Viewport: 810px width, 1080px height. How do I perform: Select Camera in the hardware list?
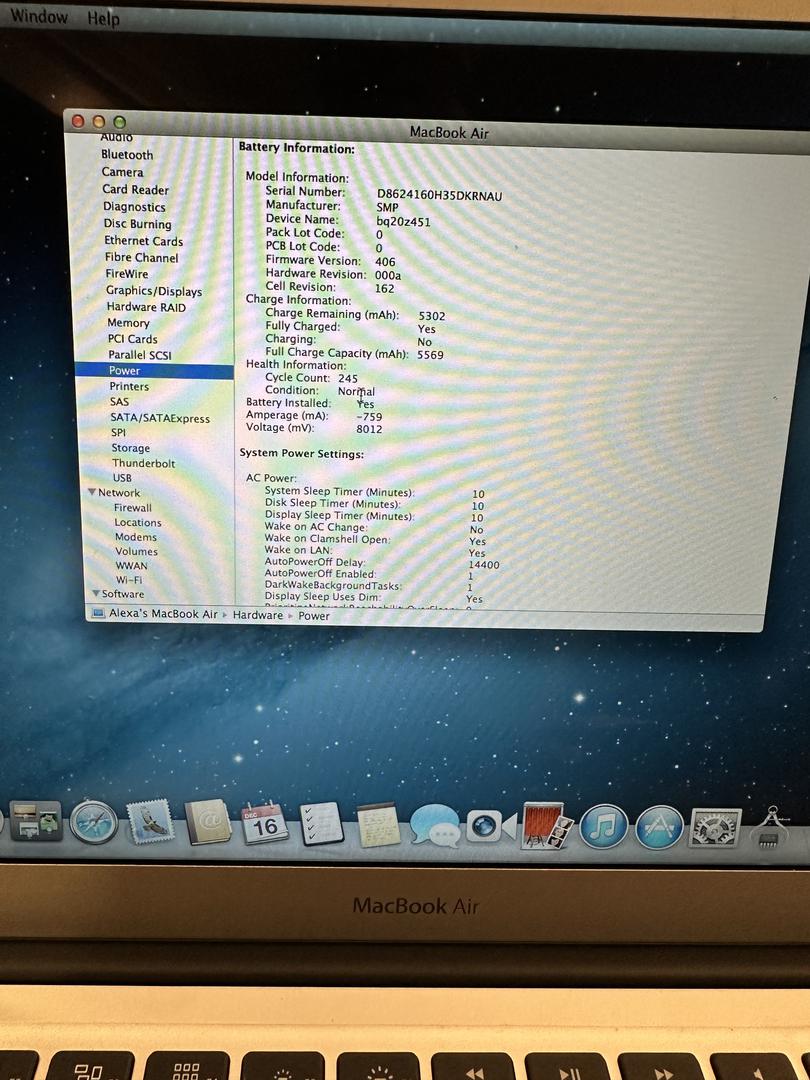tap(123, 172)
